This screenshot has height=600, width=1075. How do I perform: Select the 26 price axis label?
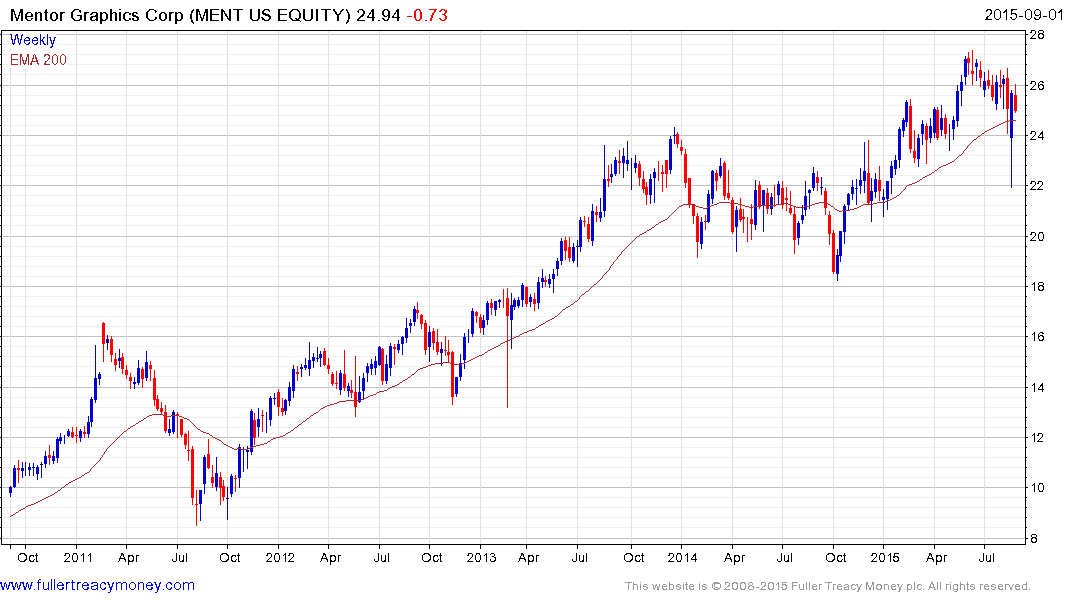1037,86
